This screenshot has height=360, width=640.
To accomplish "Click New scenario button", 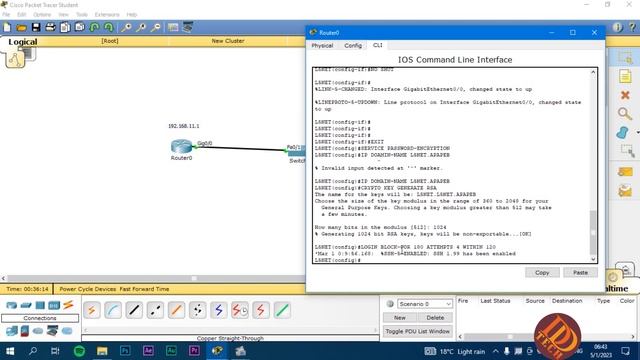I will coord(400,317).
